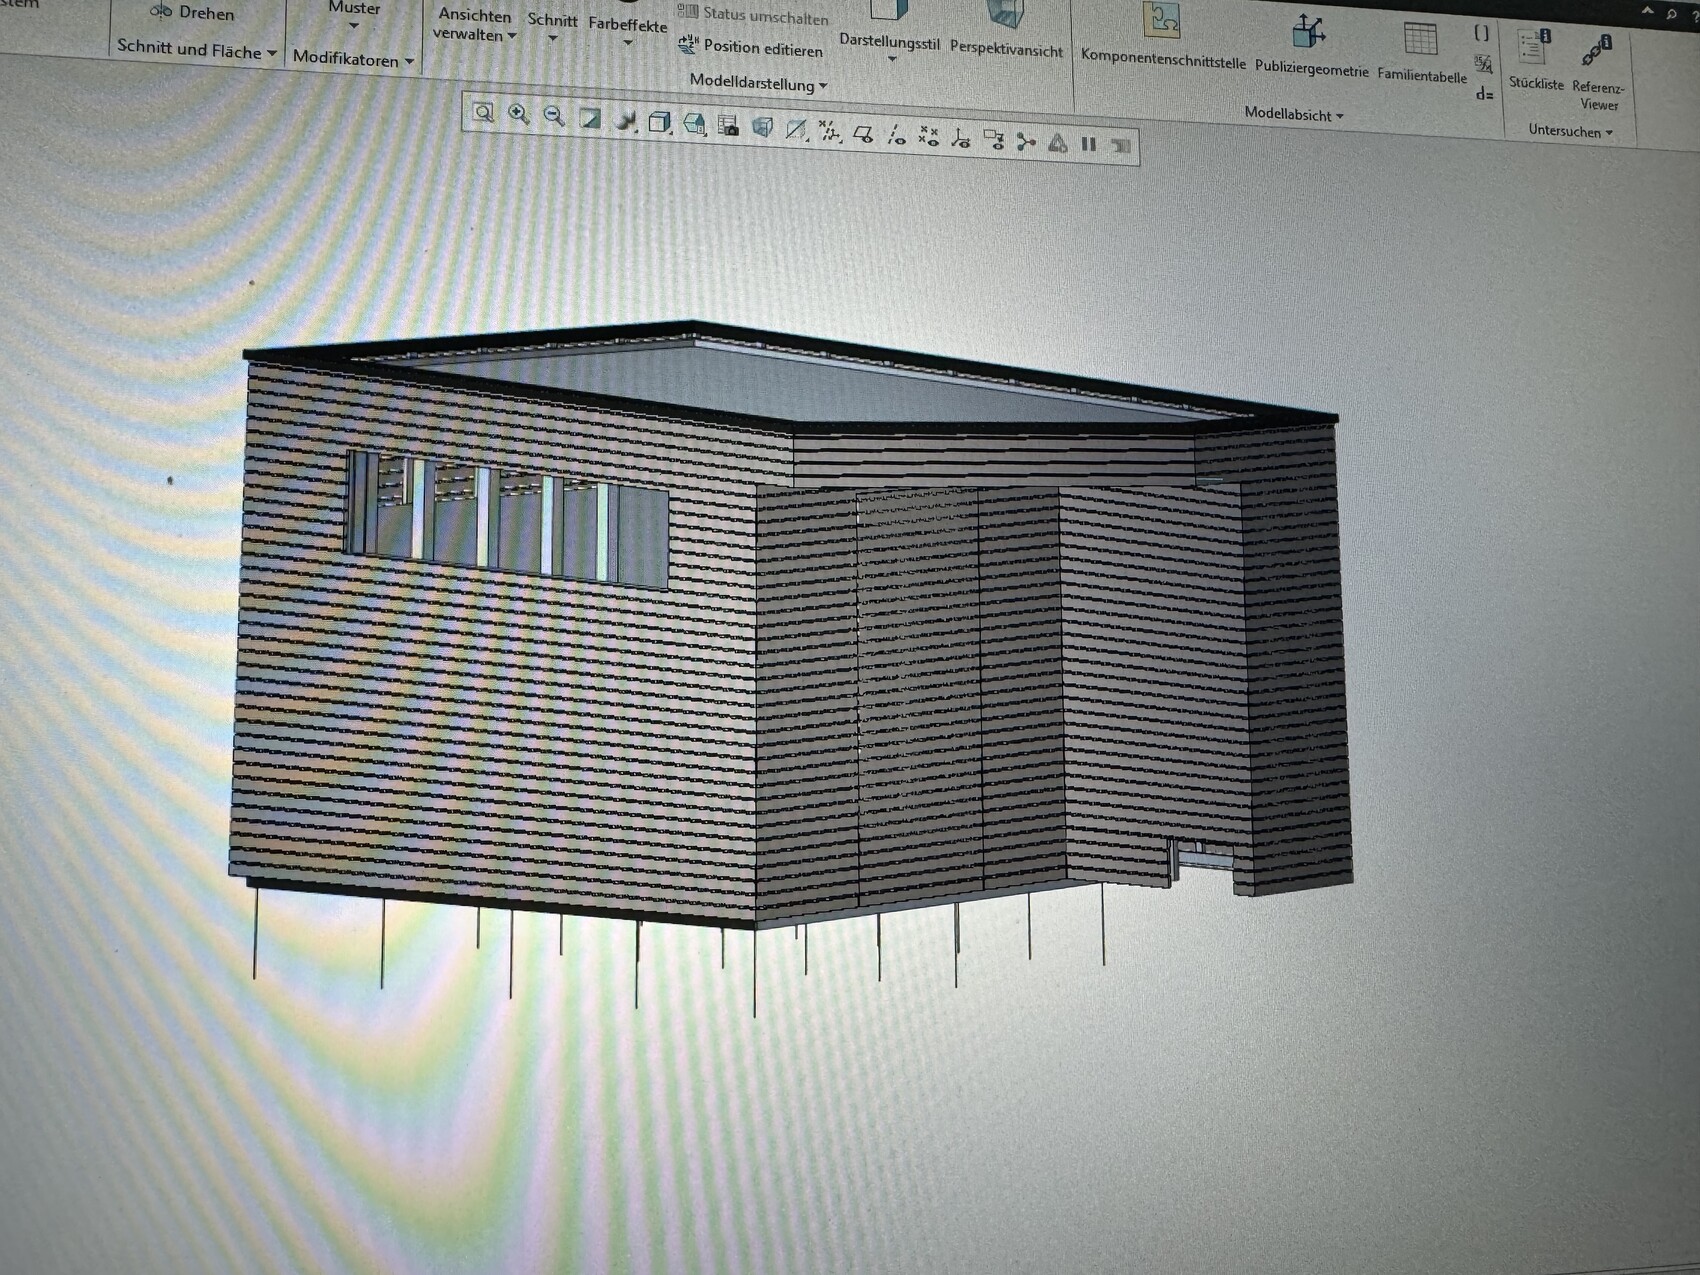Open the Modifikatoren dropdown
The height and width of the screenshot is (1275, 1700).
pyautogui.click(x=352, y=59)
